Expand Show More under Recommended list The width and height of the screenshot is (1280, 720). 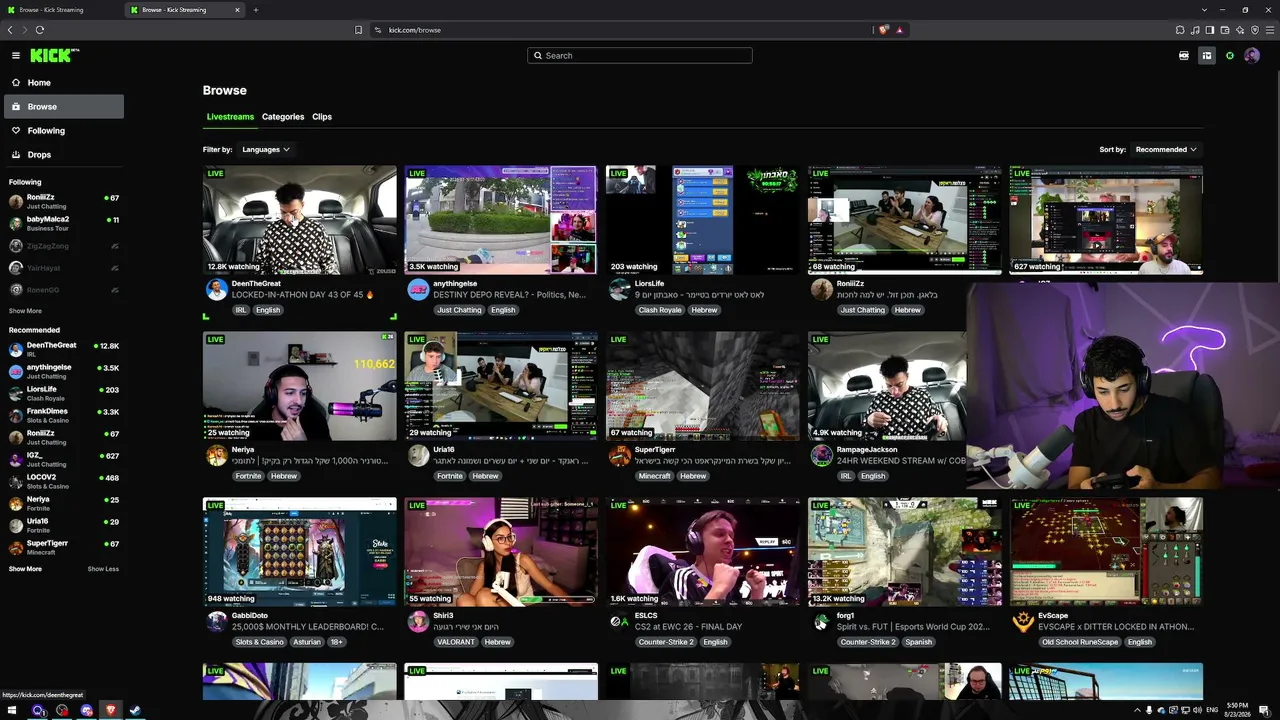coord(25,569)
